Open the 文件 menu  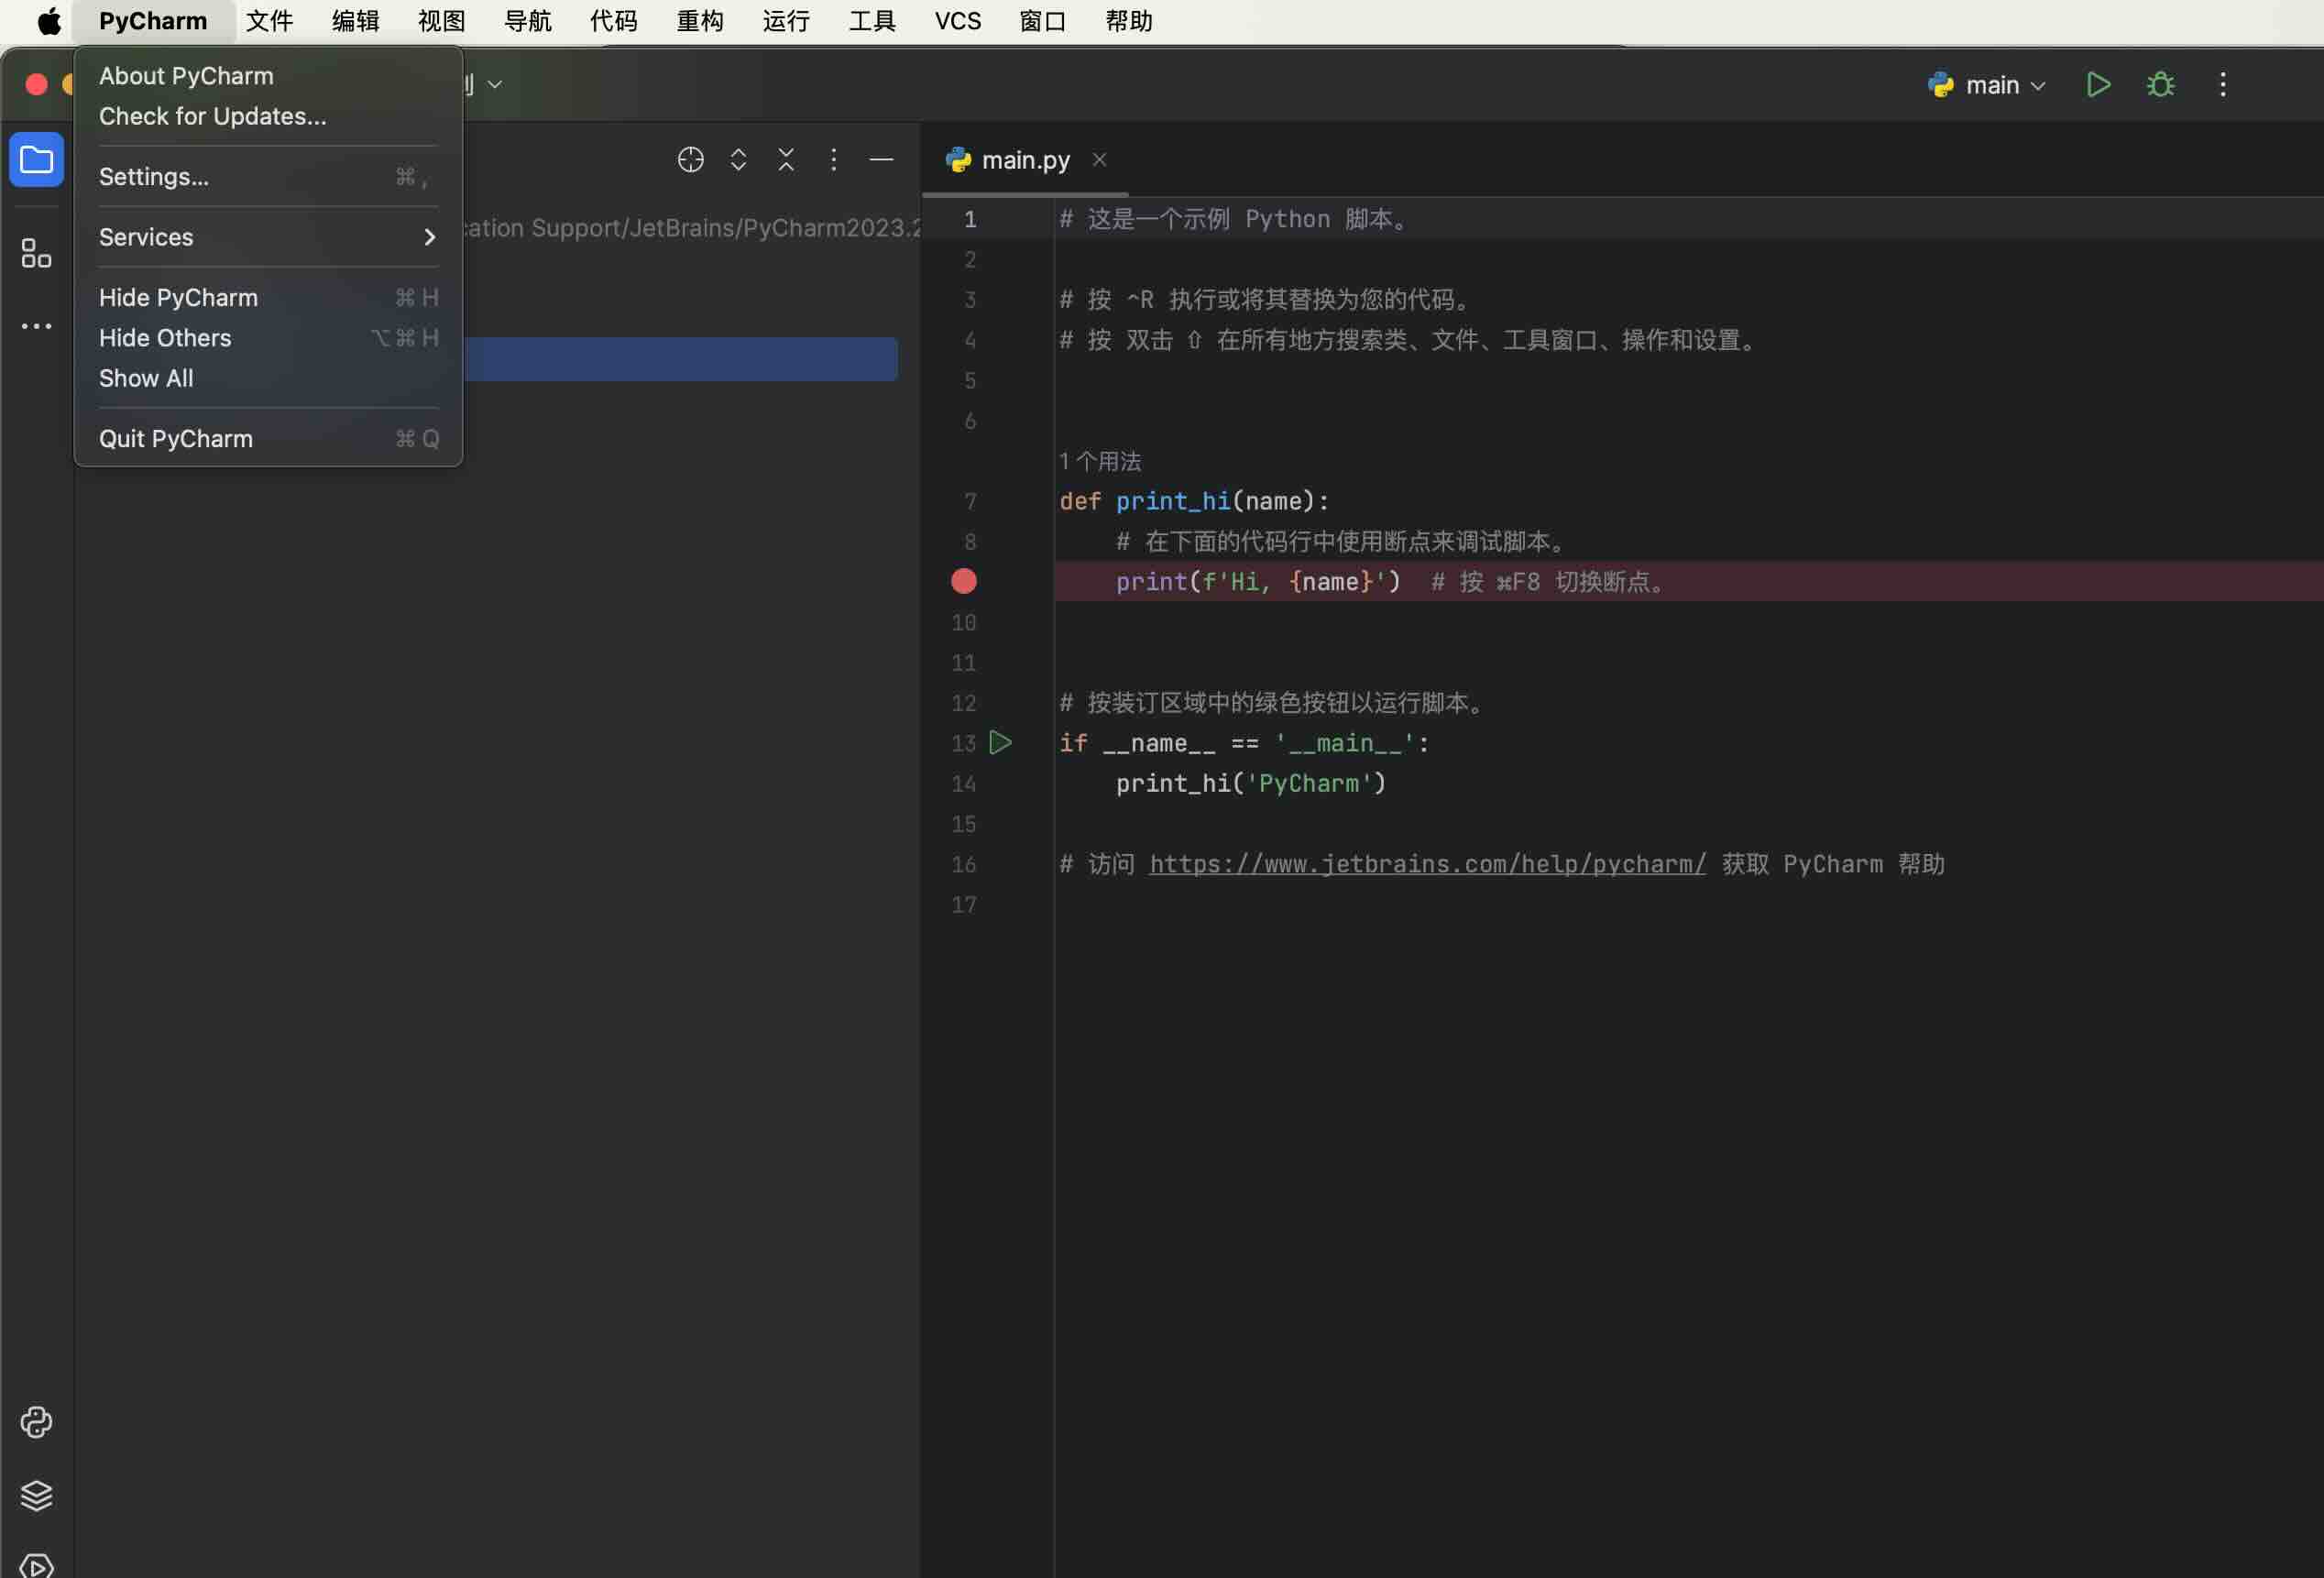(270, 21)
